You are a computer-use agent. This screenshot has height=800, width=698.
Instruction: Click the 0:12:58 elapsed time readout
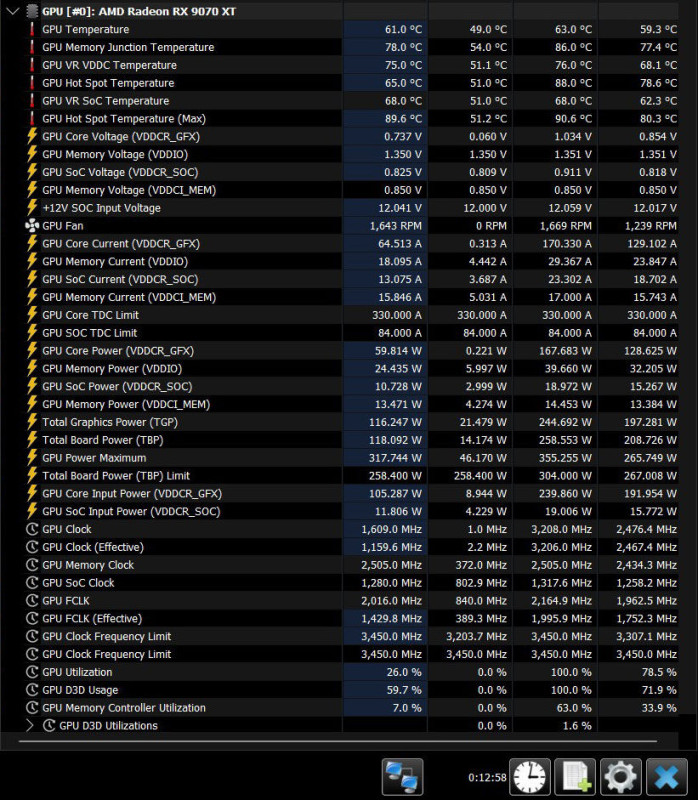(x=487, y=777)
